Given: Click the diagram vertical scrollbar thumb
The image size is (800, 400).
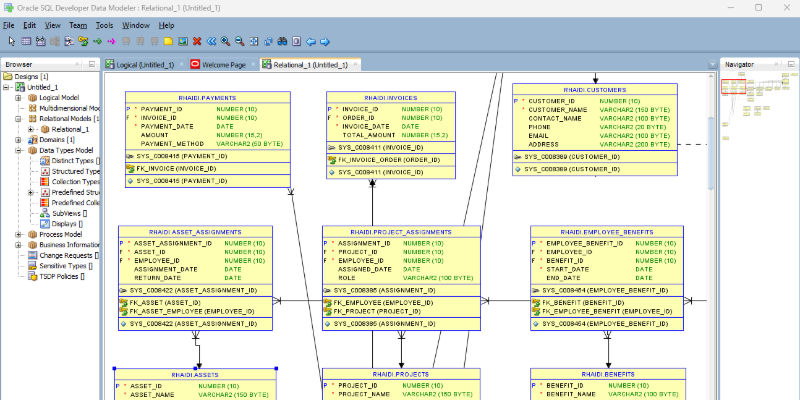Looking at the screenshot, I should pyautogui.click(x=712, y=152).
